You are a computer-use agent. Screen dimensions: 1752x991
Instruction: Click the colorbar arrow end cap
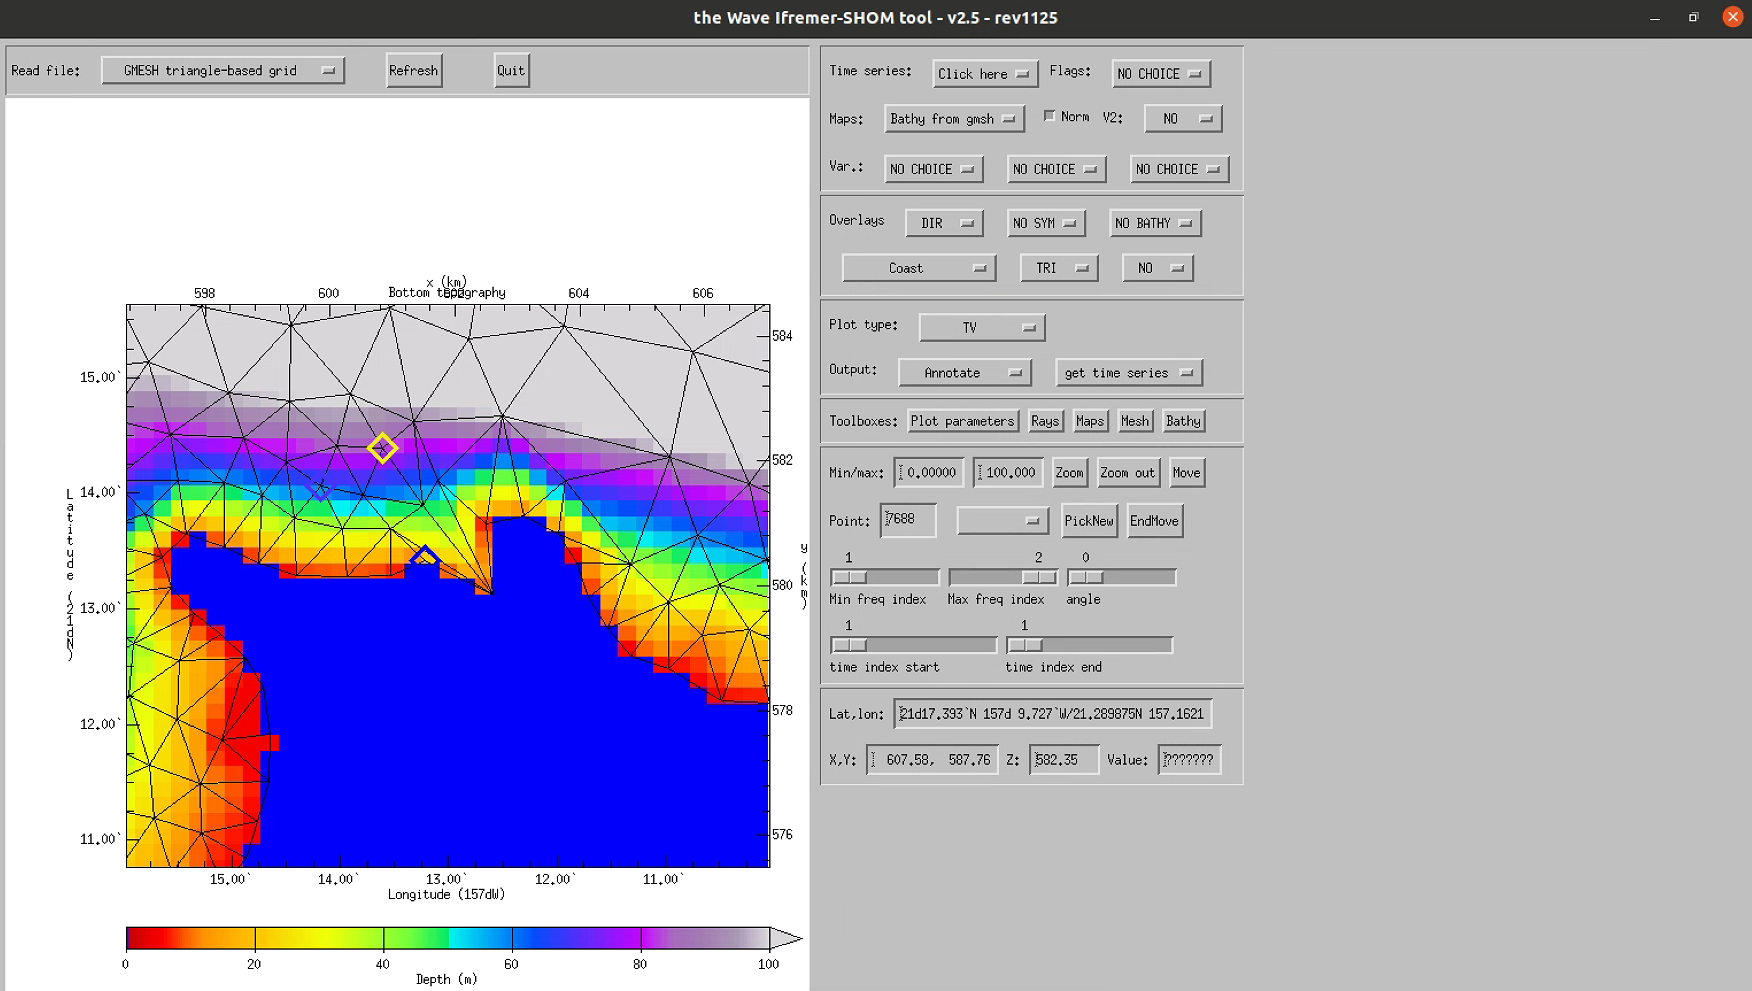[x=786, y=938]
